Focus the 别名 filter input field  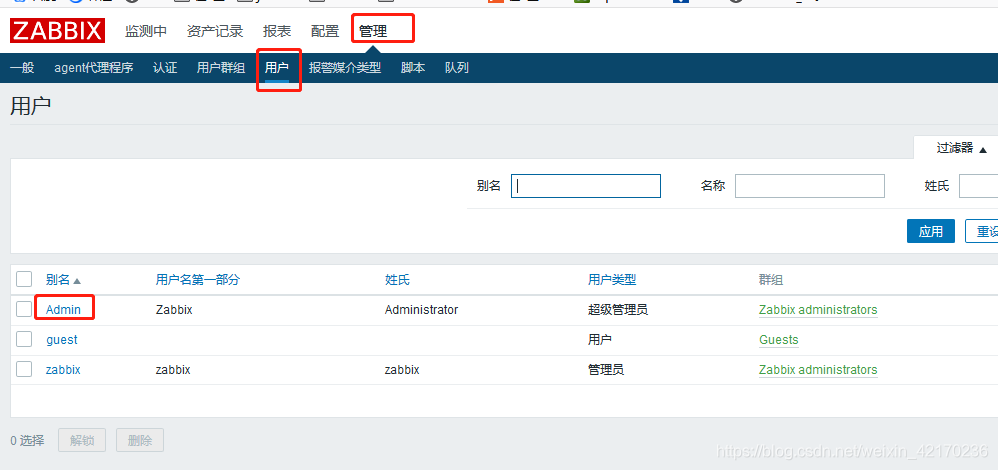click(586, 186)
